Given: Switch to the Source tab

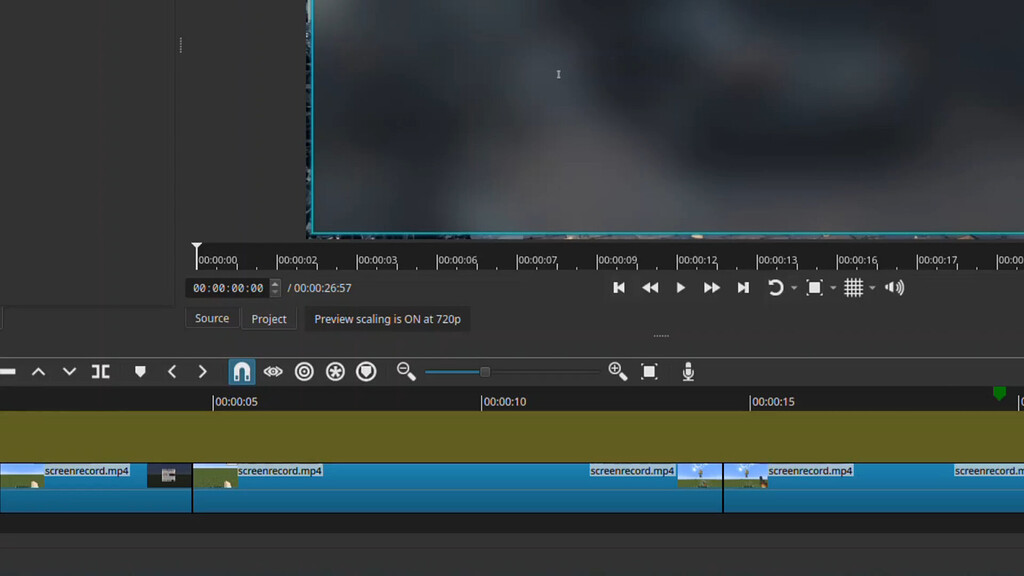Looking at the screenshot, I should pos(211,318).
